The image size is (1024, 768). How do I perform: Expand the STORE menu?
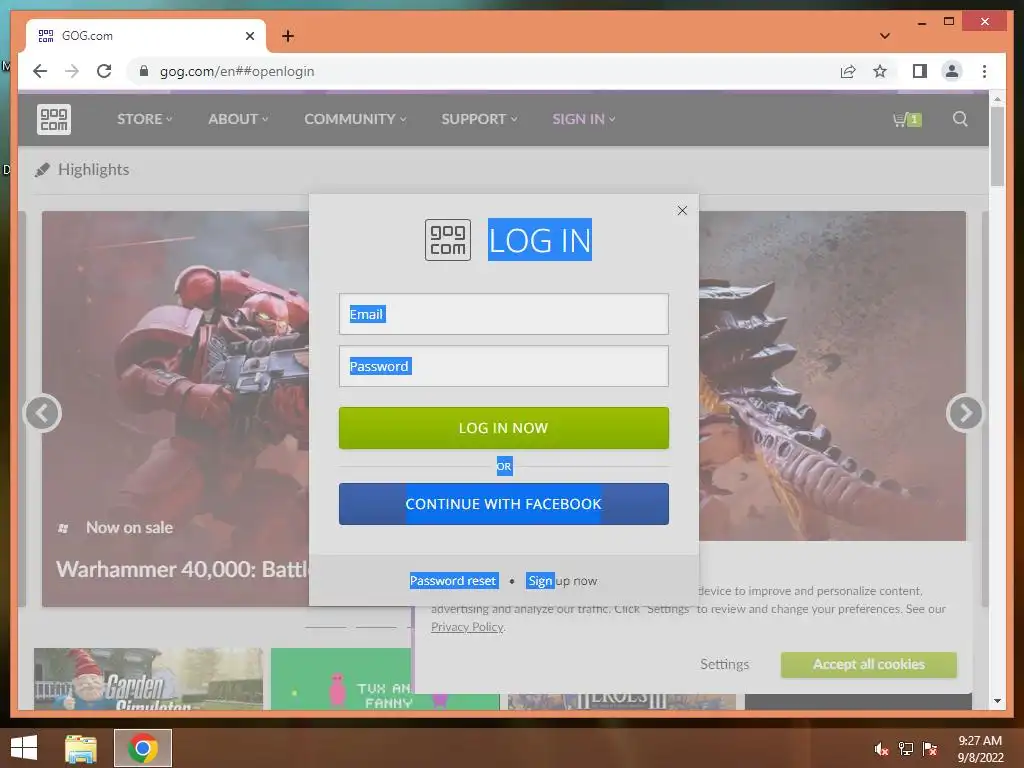coord(144,119)
